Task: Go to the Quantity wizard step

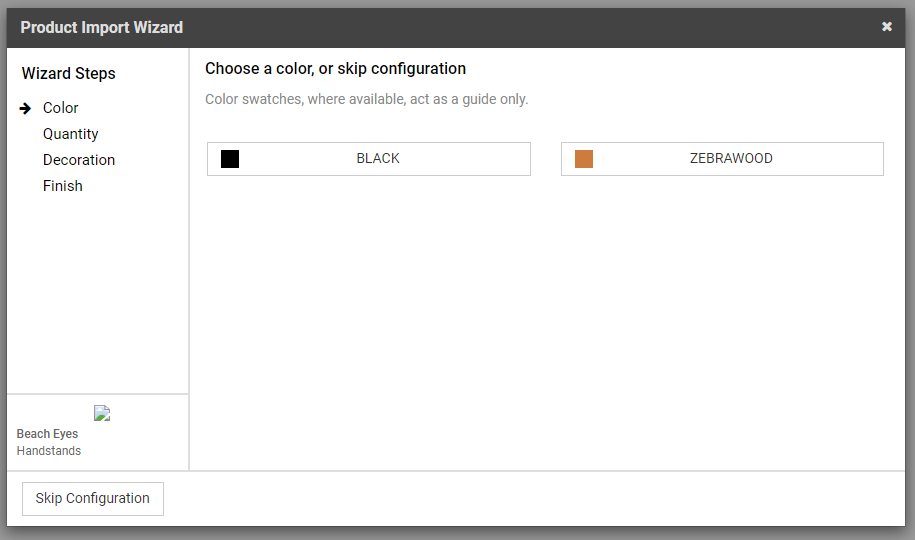Action: (71, 134)
